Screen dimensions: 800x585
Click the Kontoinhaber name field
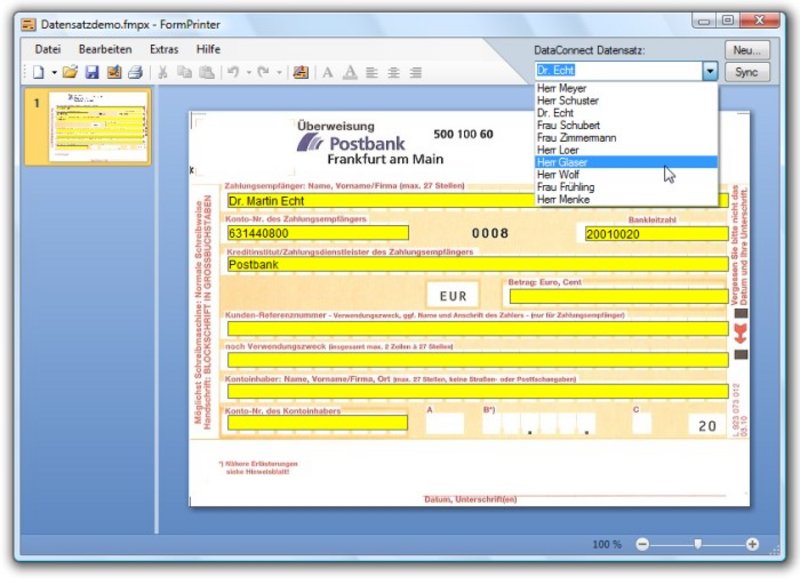click(478, 391)
